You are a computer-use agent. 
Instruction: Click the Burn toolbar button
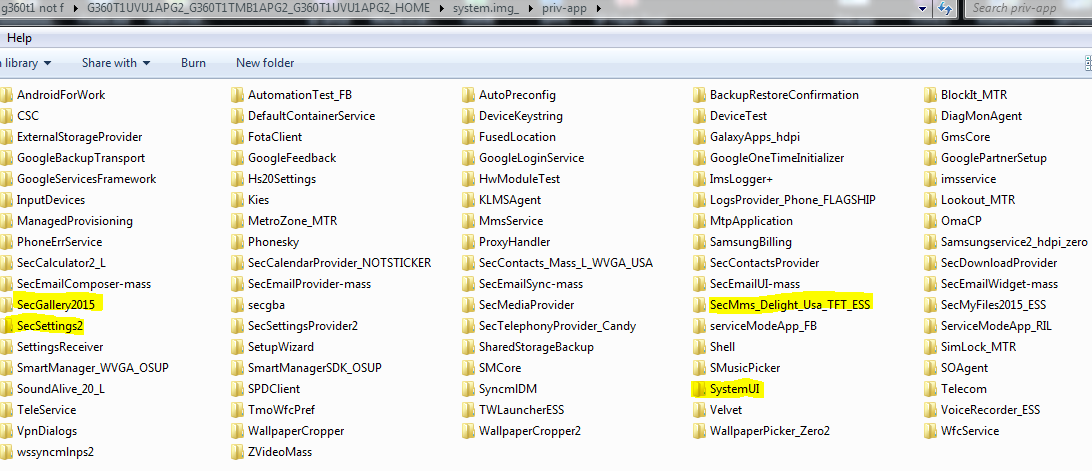tap(193, 63)
